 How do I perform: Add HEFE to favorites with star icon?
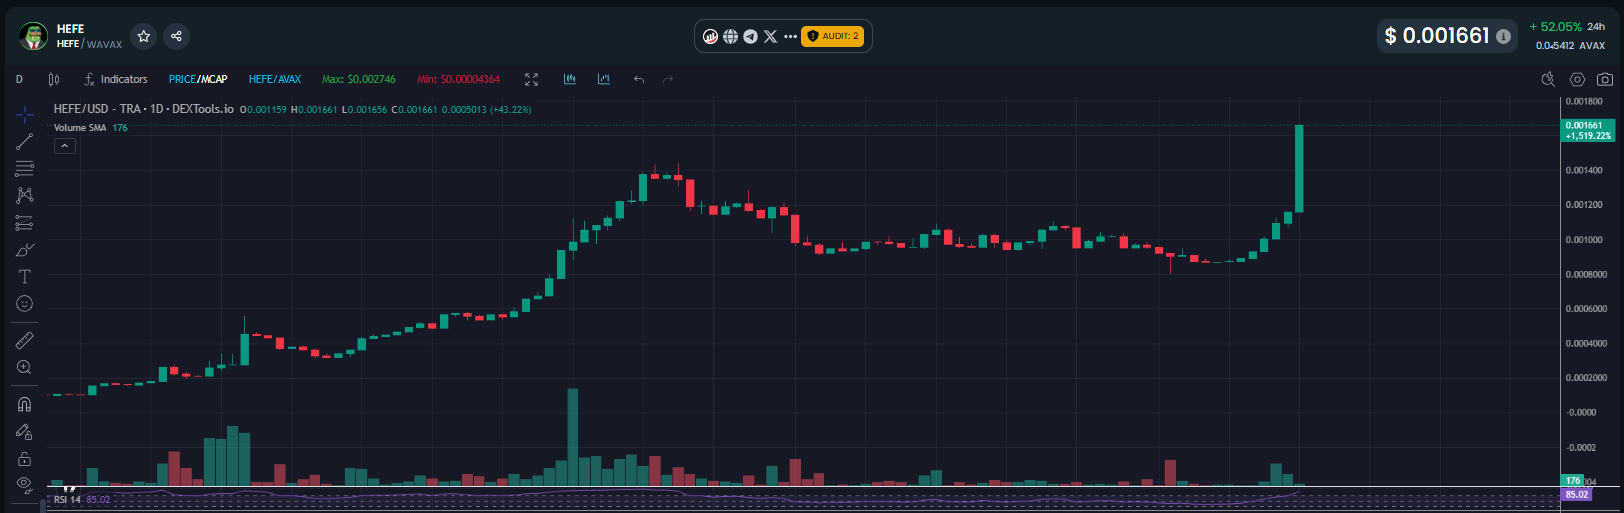[144, 36]
